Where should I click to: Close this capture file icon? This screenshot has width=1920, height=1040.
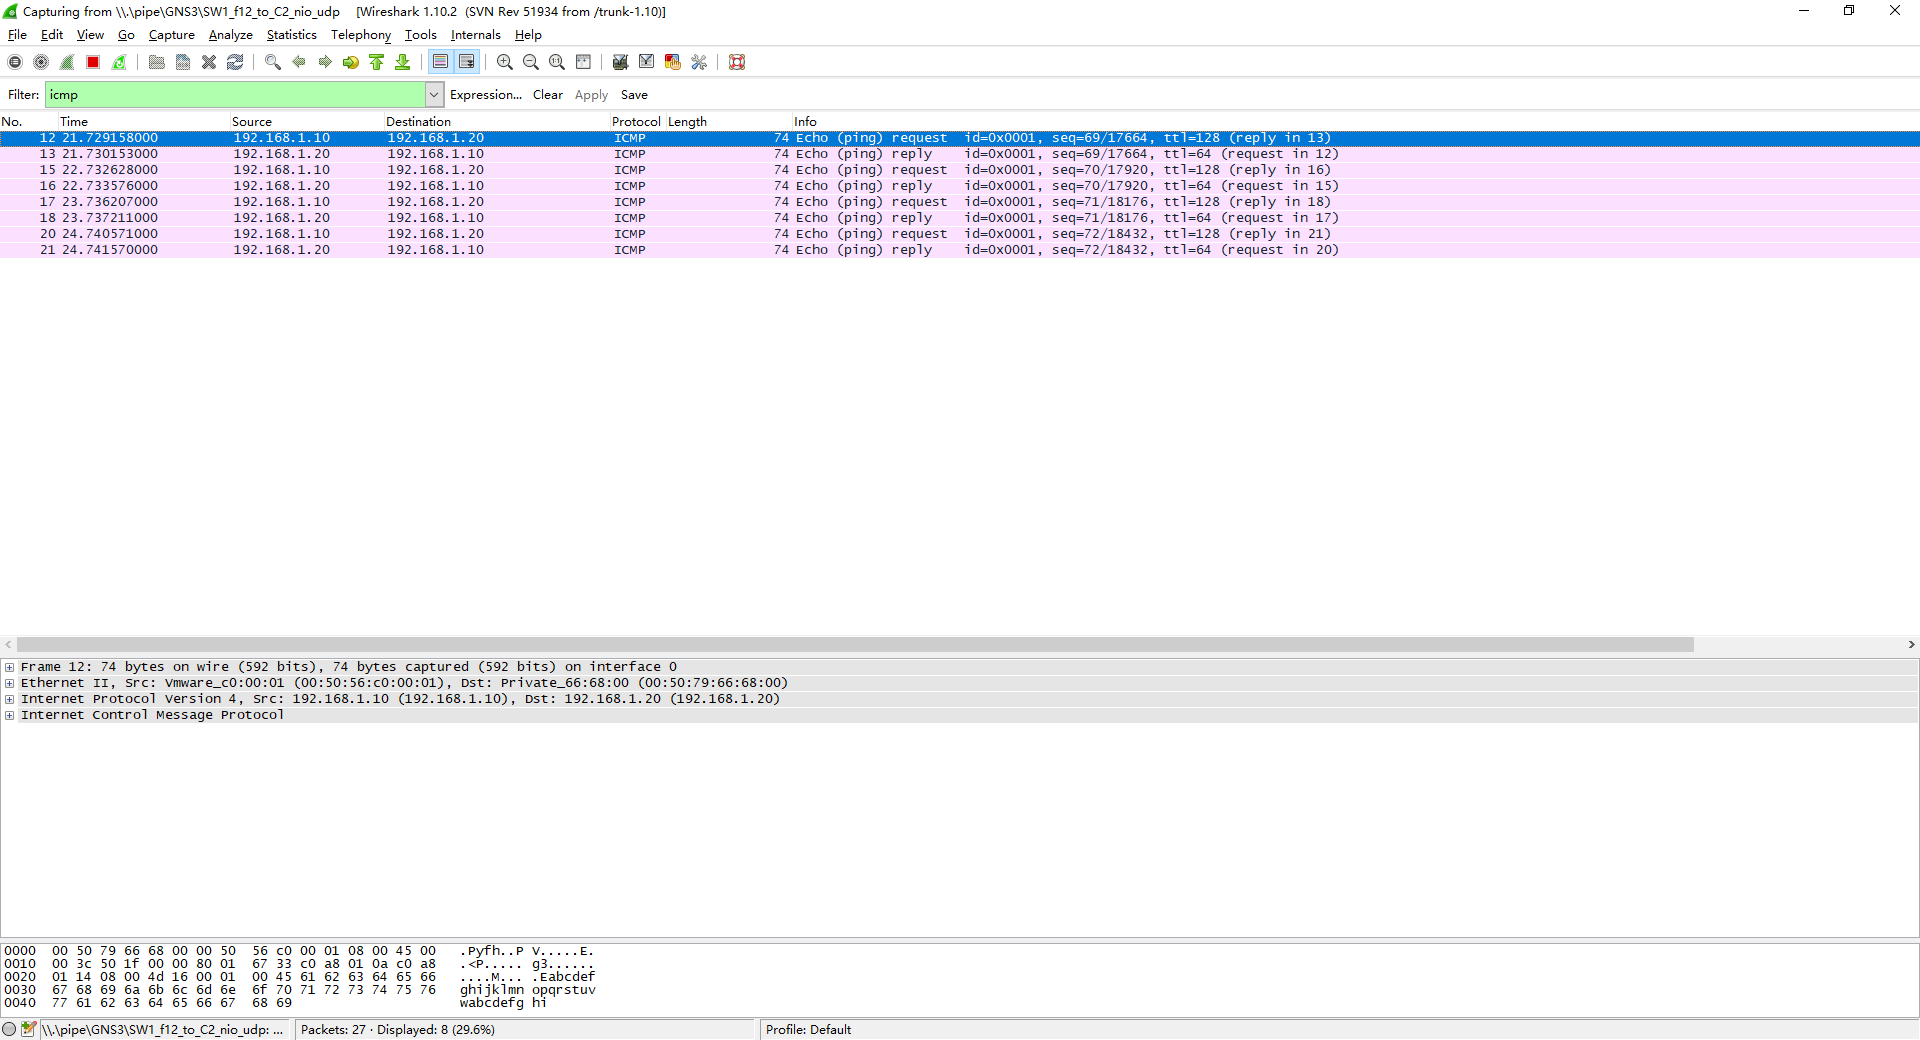[209, 62]
